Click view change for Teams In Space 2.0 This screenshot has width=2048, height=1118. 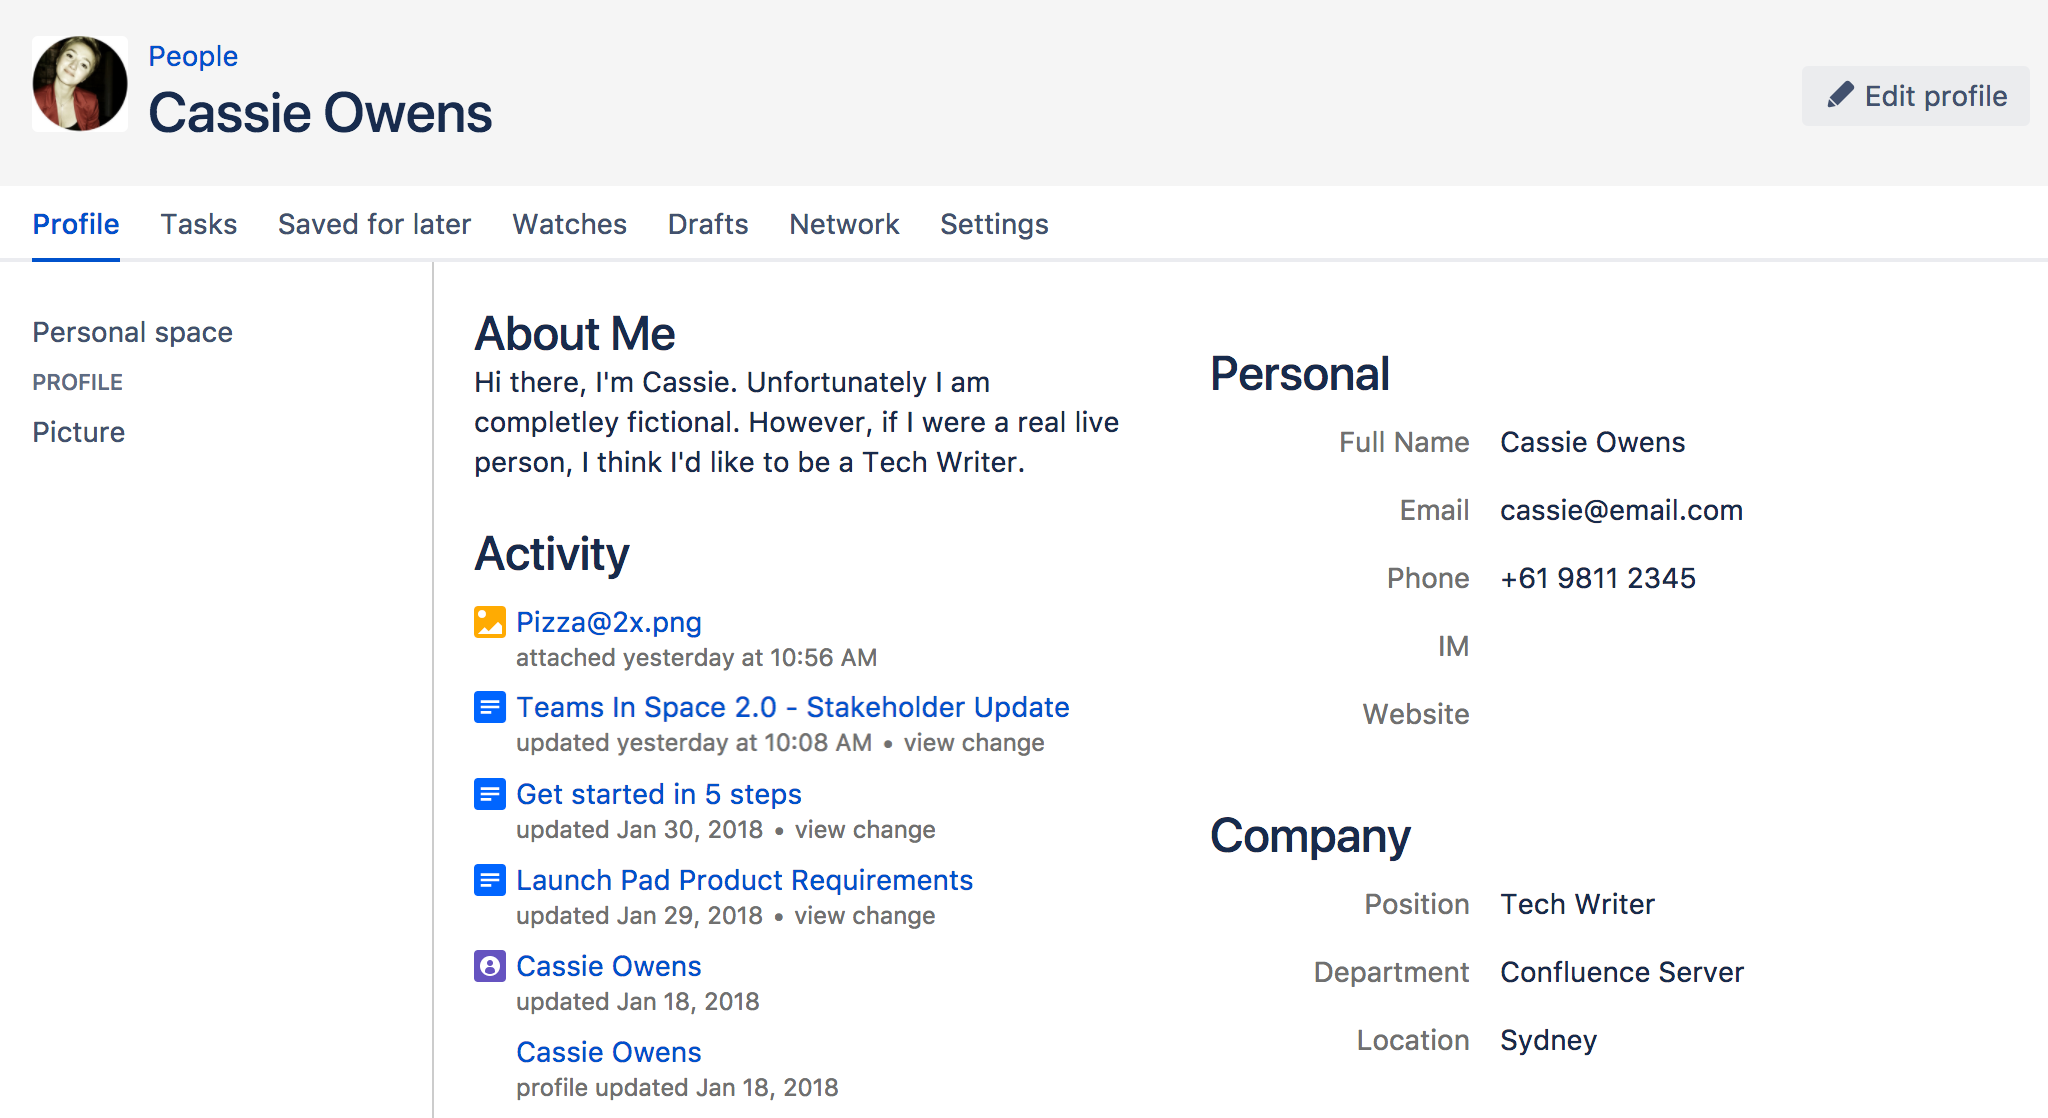(x=973, y=743)
